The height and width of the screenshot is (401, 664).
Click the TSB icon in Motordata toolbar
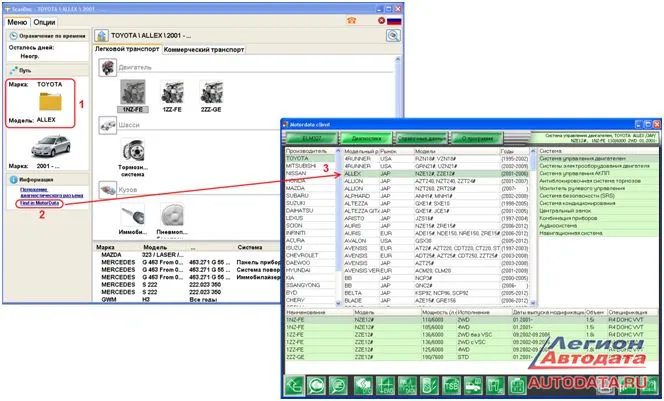click(x=451, y=385)
